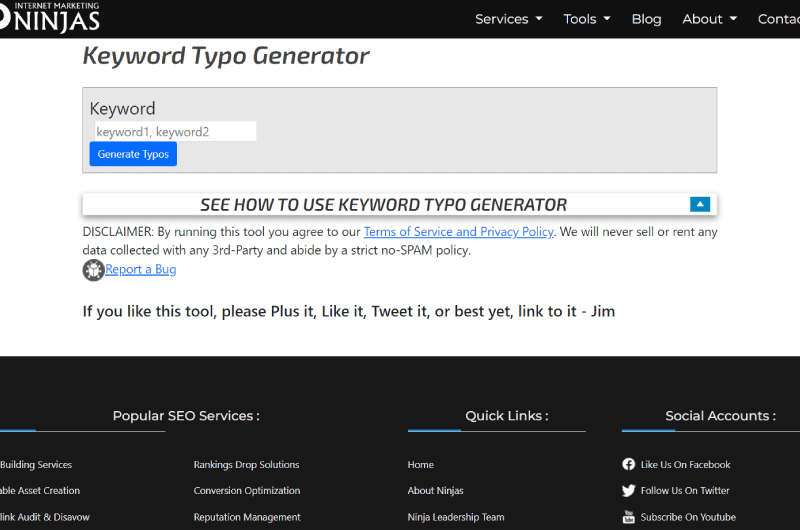Open Subscribe On Youtube link
Screen dimensions: 800x530
688,517
